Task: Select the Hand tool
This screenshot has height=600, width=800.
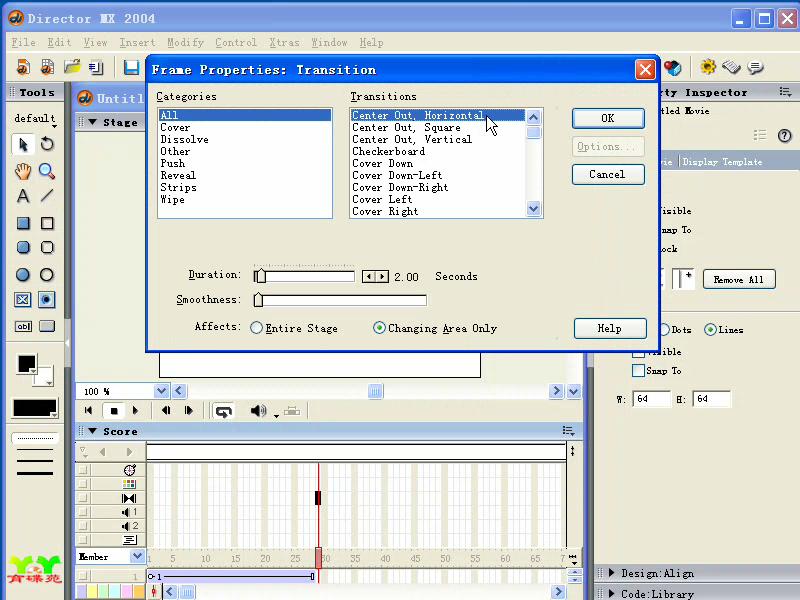Action: [23, 171]
